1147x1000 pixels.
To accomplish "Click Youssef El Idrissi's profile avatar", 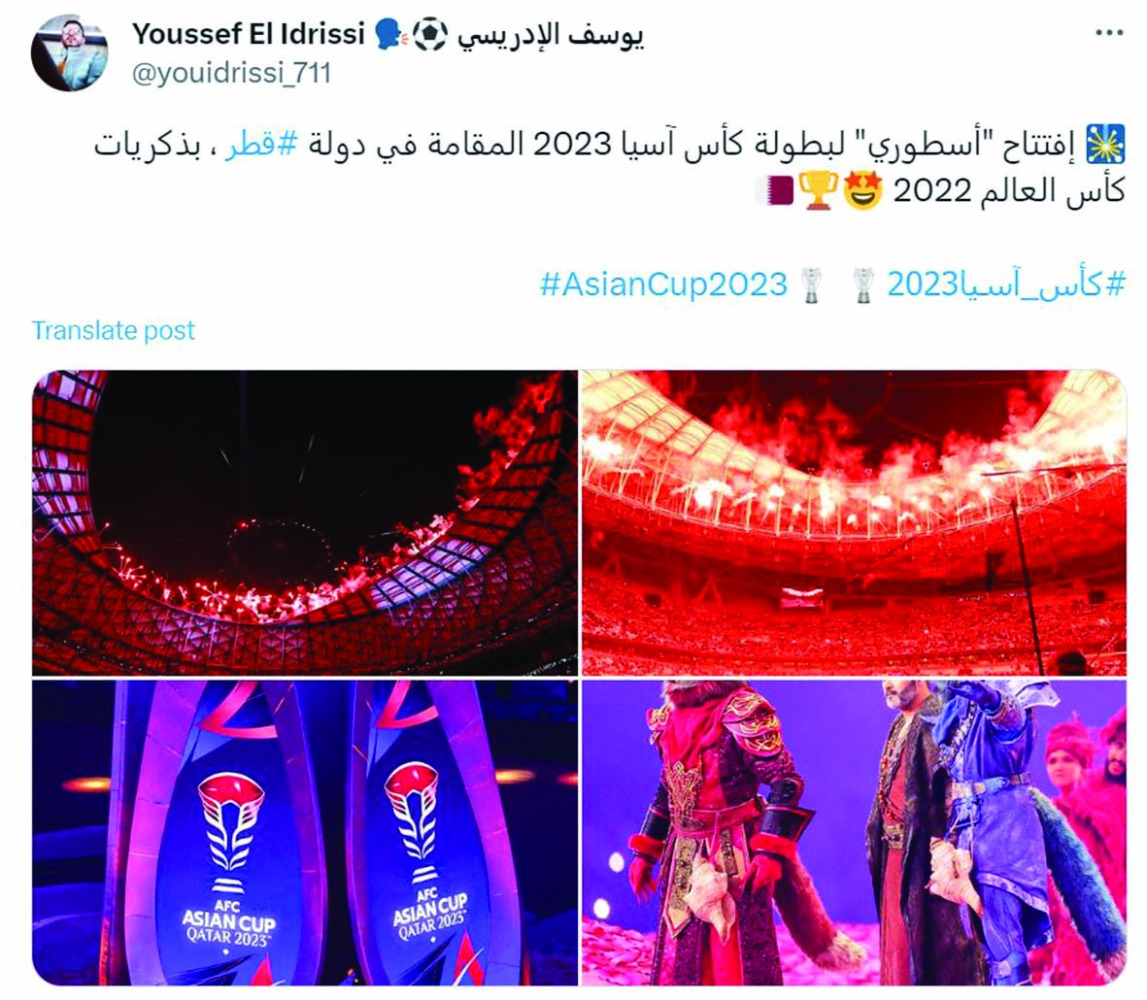I will (x=69, y=53).
